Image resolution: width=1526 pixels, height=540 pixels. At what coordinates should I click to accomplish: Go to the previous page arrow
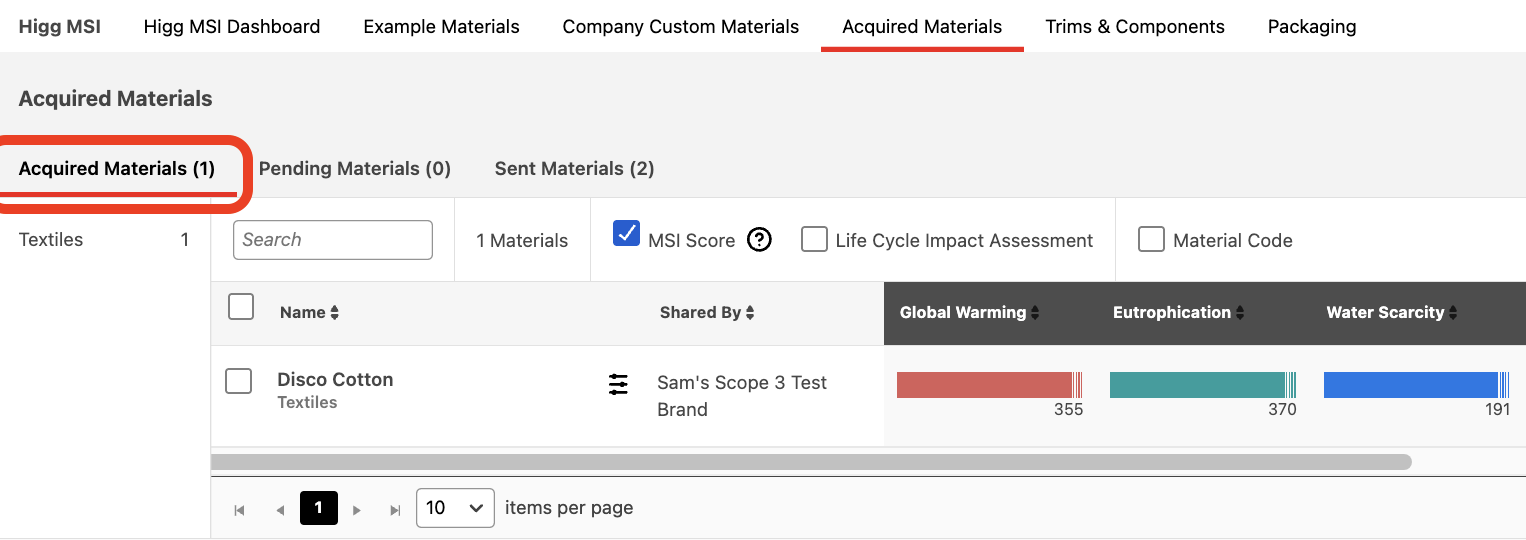280,510
